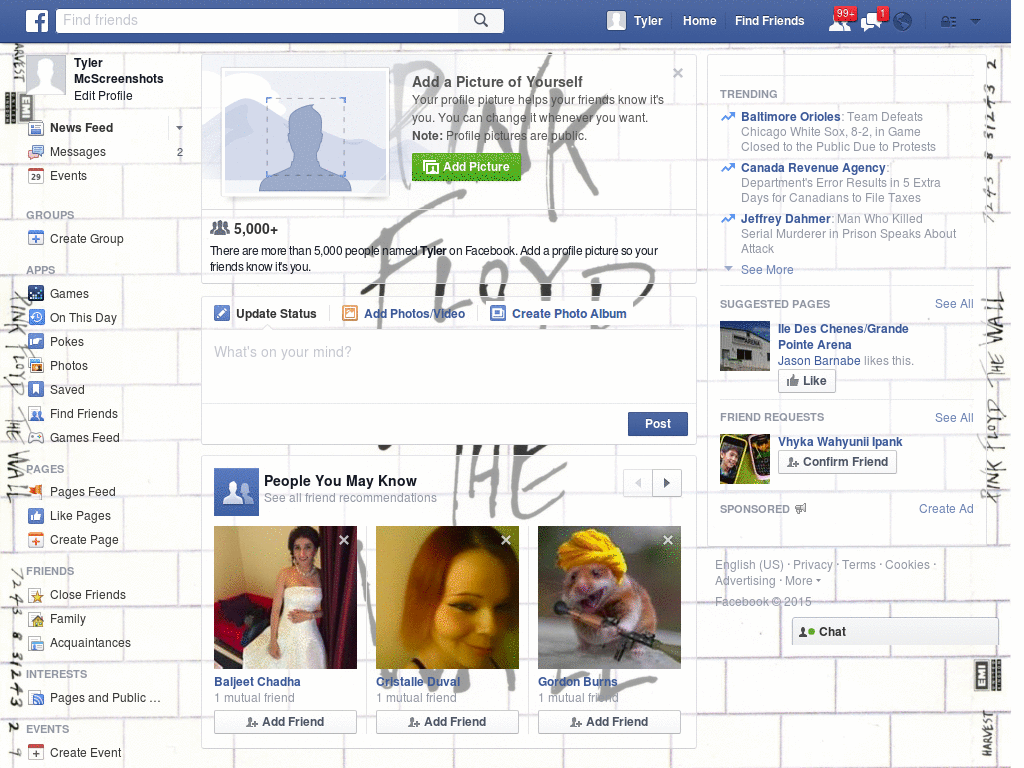Confirm Friend request from Vhyka Wahyunii Ipank
This screenshot has height=768, width=1024.
tap(837, 462)
